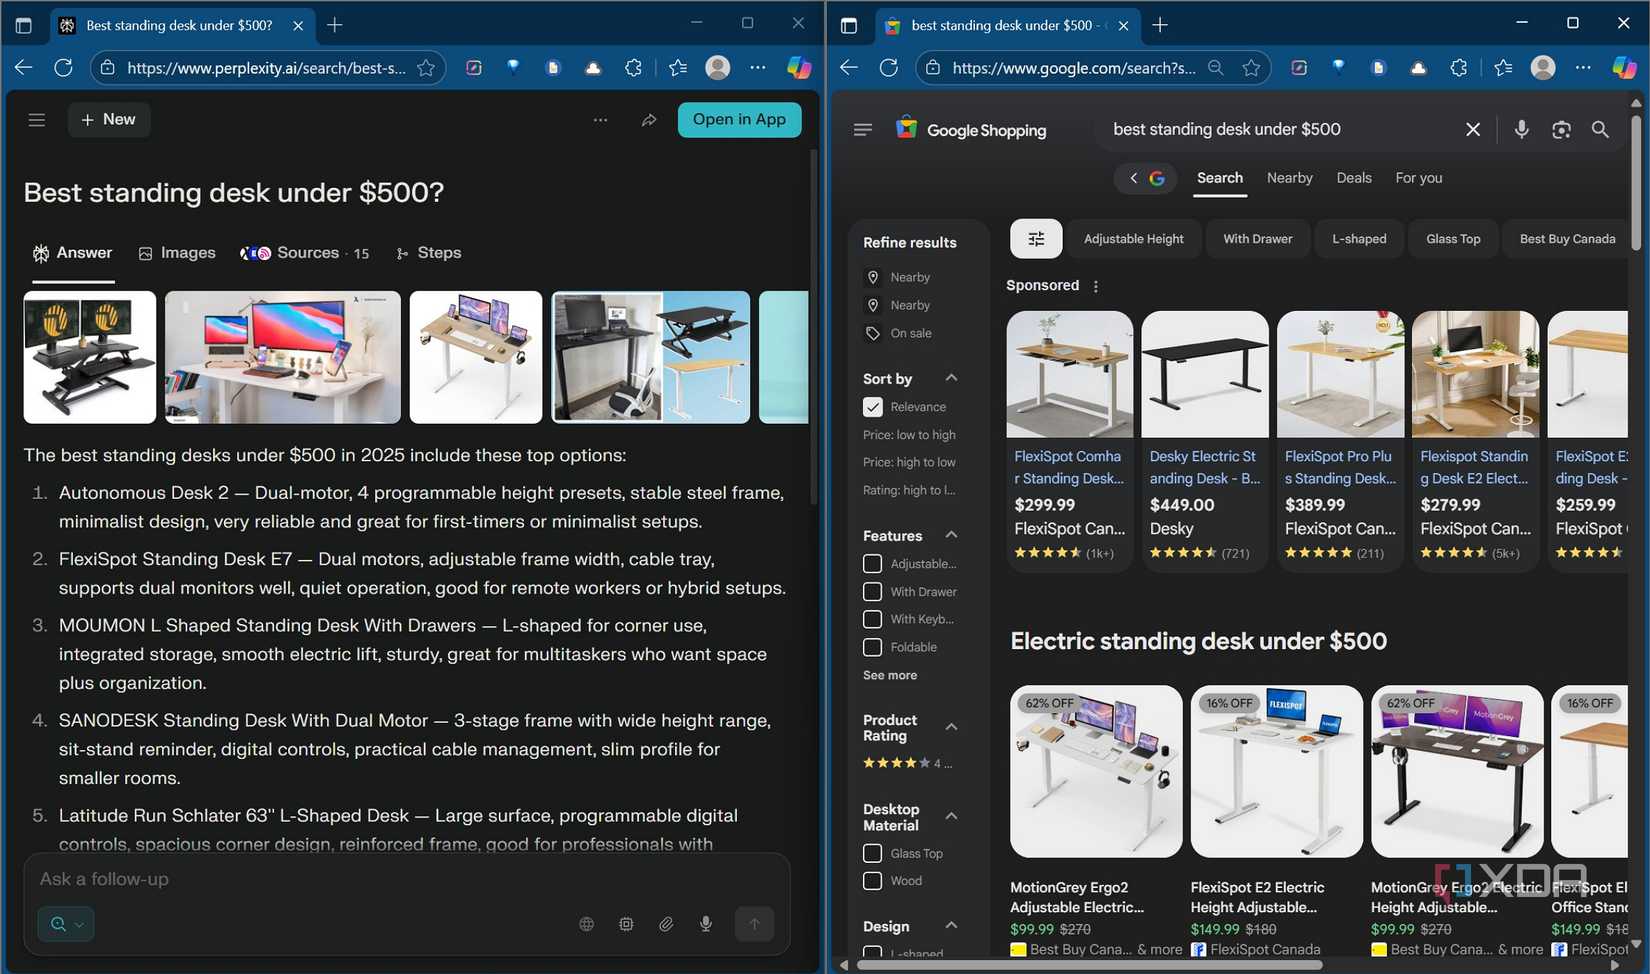Clear the Google Shopping search query

pos(1473,129)
